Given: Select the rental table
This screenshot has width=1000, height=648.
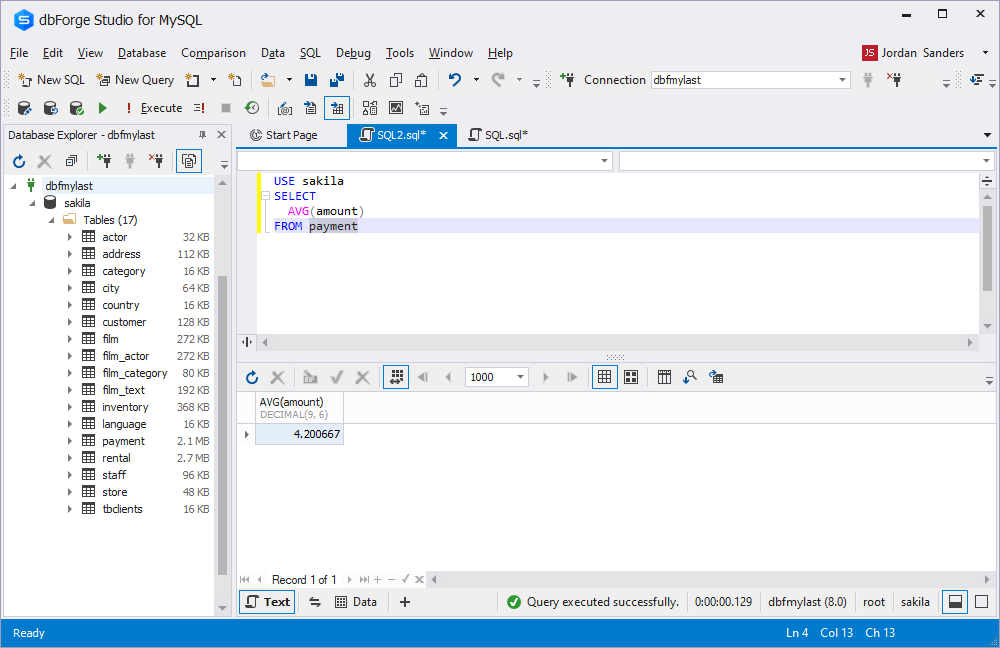Looking at the screenshot, I should coord(116,458).
